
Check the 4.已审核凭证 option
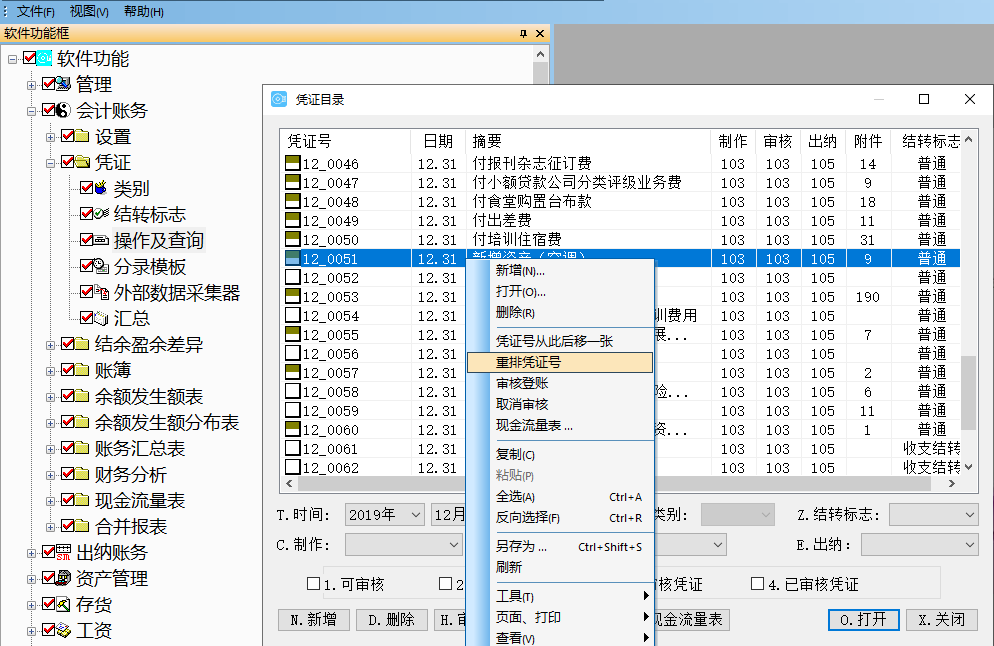click(758, 583)
